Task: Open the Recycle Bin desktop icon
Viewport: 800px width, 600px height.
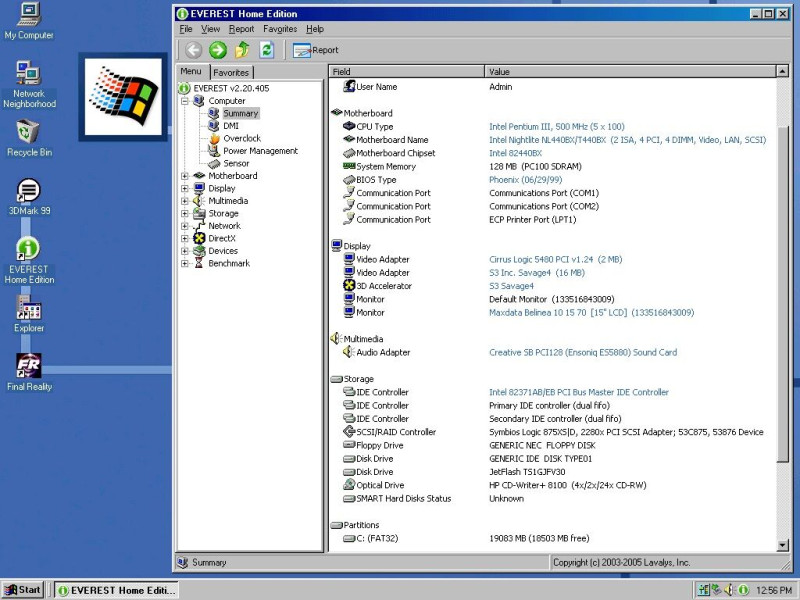Action: pos(29,138)
